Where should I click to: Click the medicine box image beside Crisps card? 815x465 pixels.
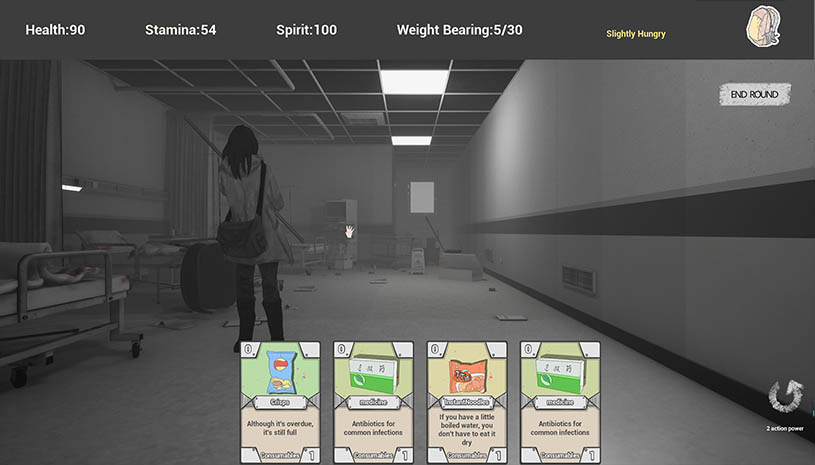tap(373, 371)
